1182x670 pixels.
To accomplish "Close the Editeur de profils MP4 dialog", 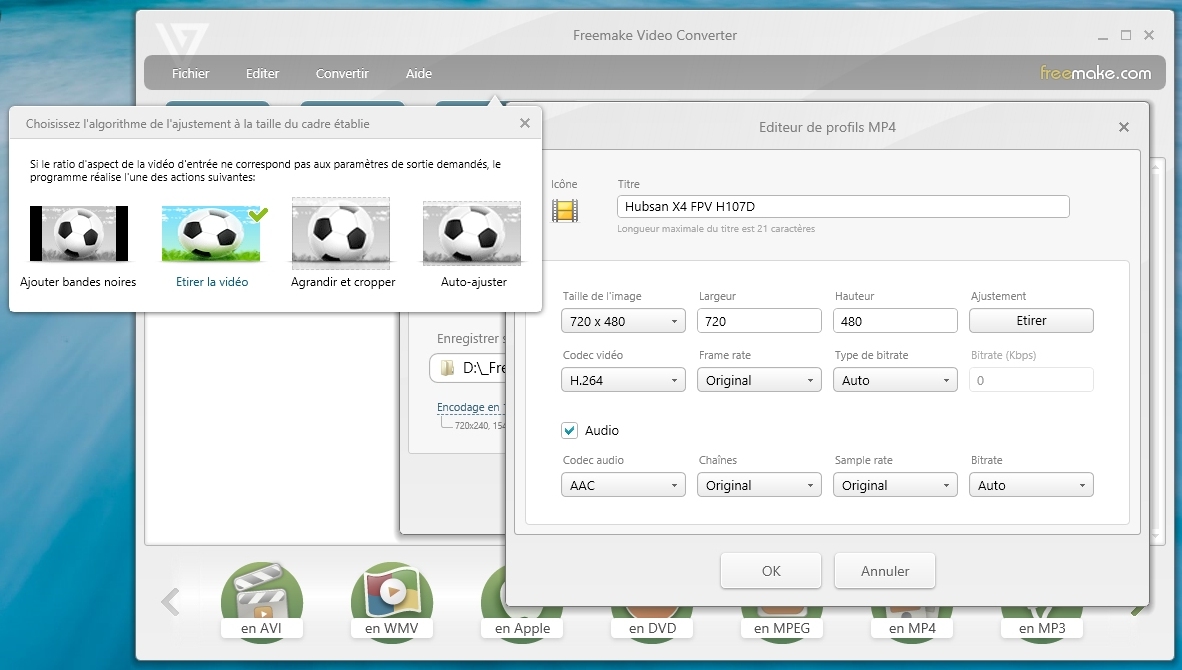I will pos(1123,127).
